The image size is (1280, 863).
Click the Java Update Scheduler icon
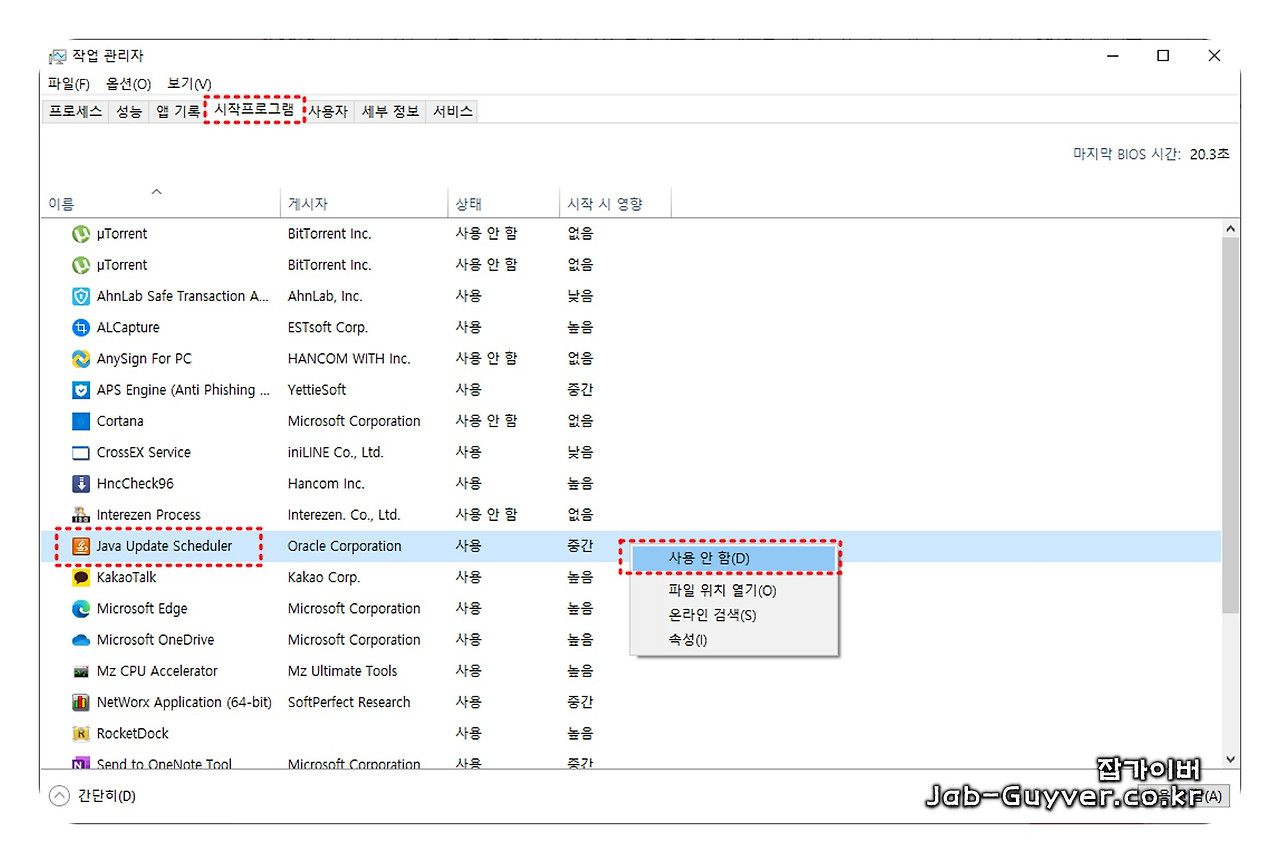[x=81, y=546]
